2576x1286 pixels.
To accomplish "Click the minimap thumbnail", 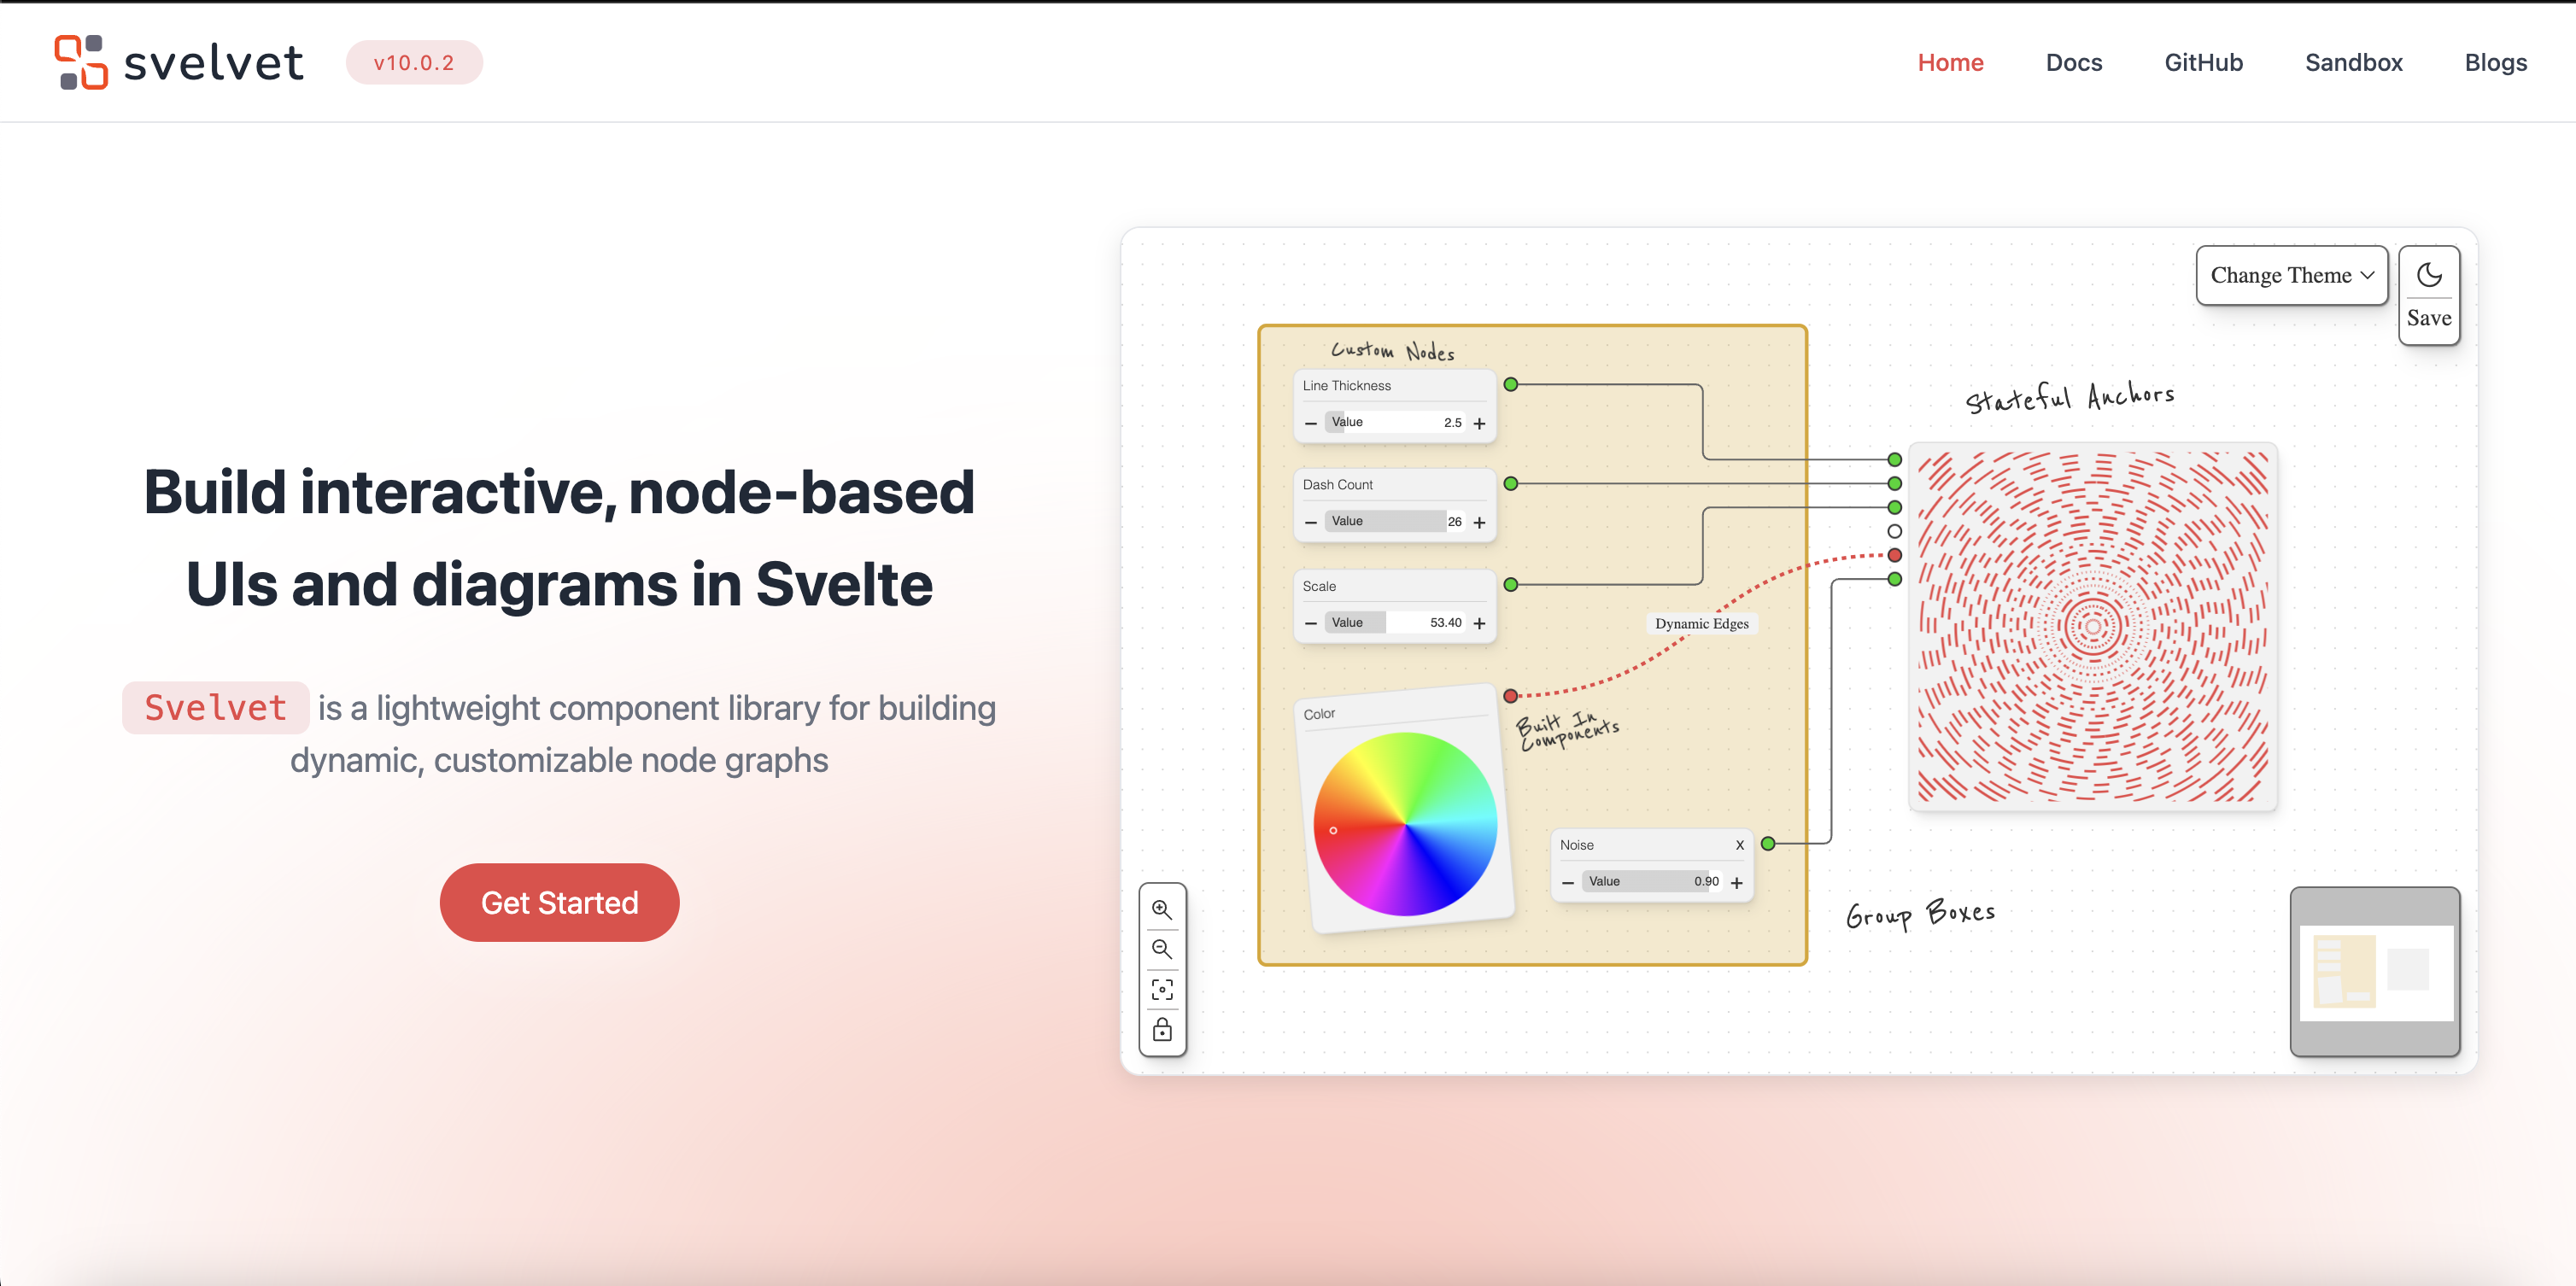I will (x=2376, y=971).
